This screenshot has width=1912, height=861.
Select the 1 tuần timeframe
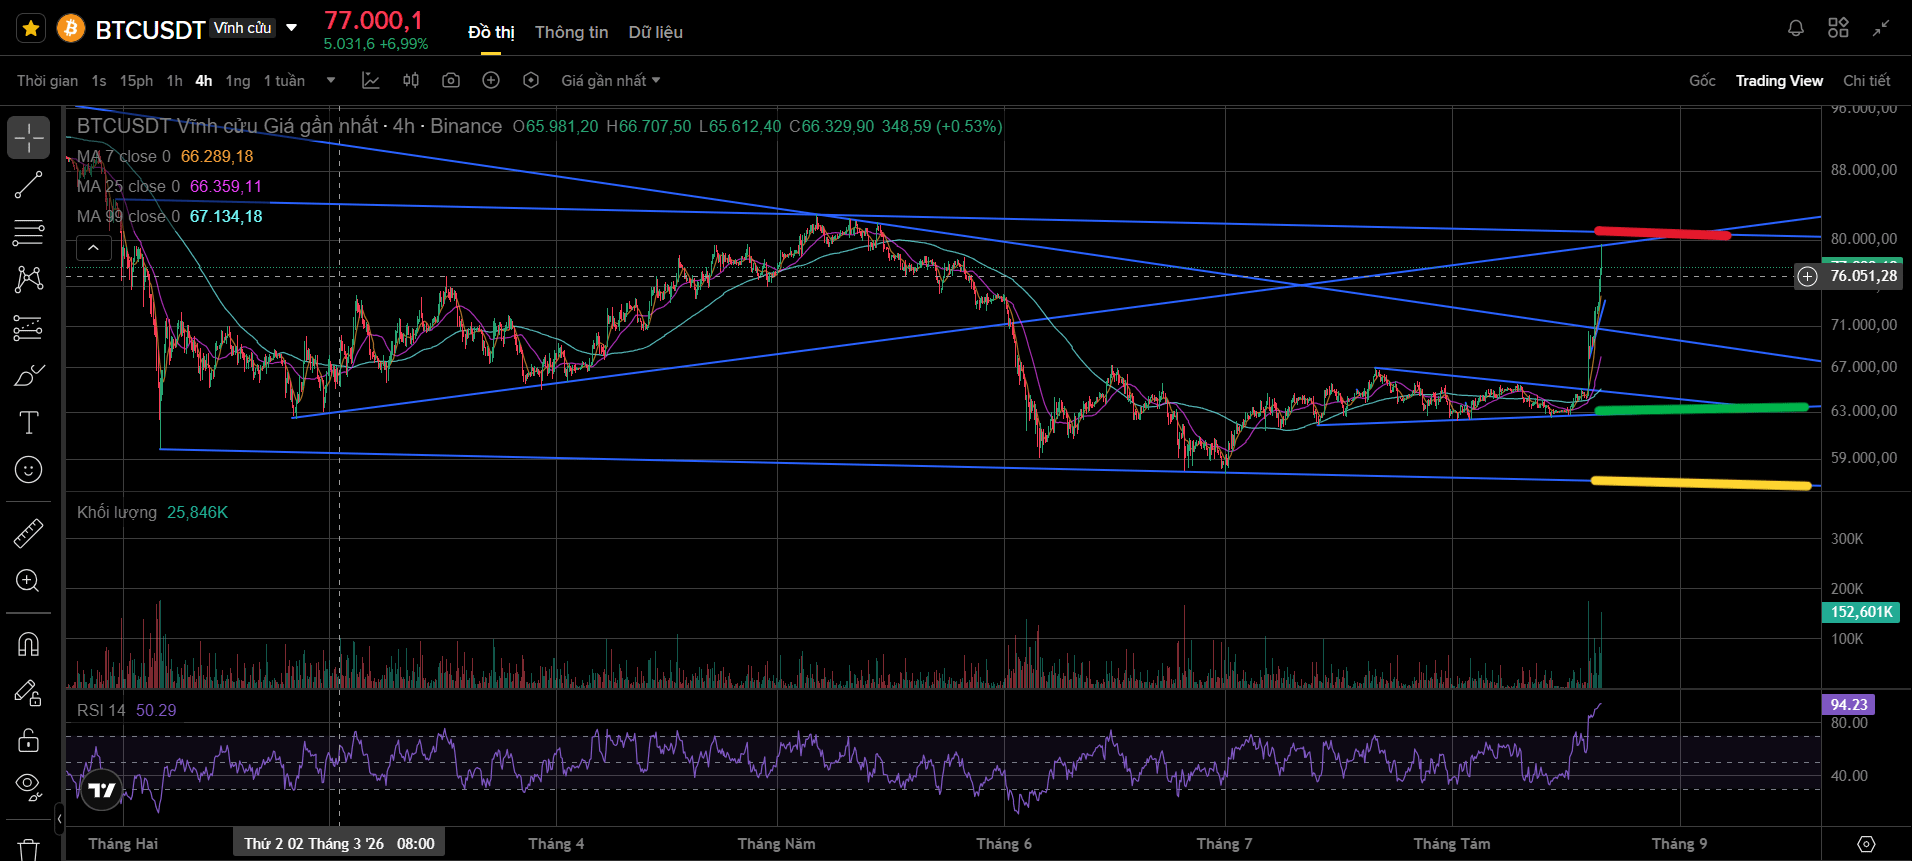click(284, 81)
